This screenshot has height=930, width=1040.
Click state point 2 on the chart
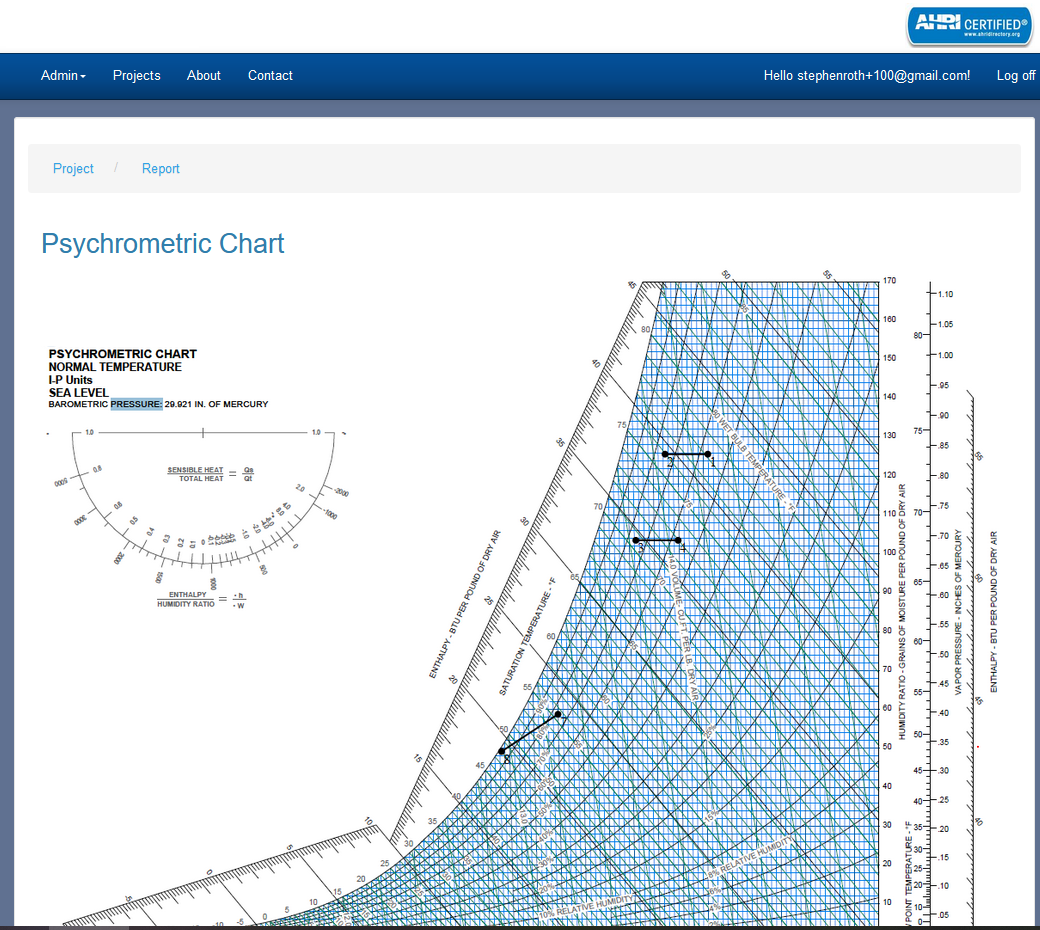tap(665, 454)
